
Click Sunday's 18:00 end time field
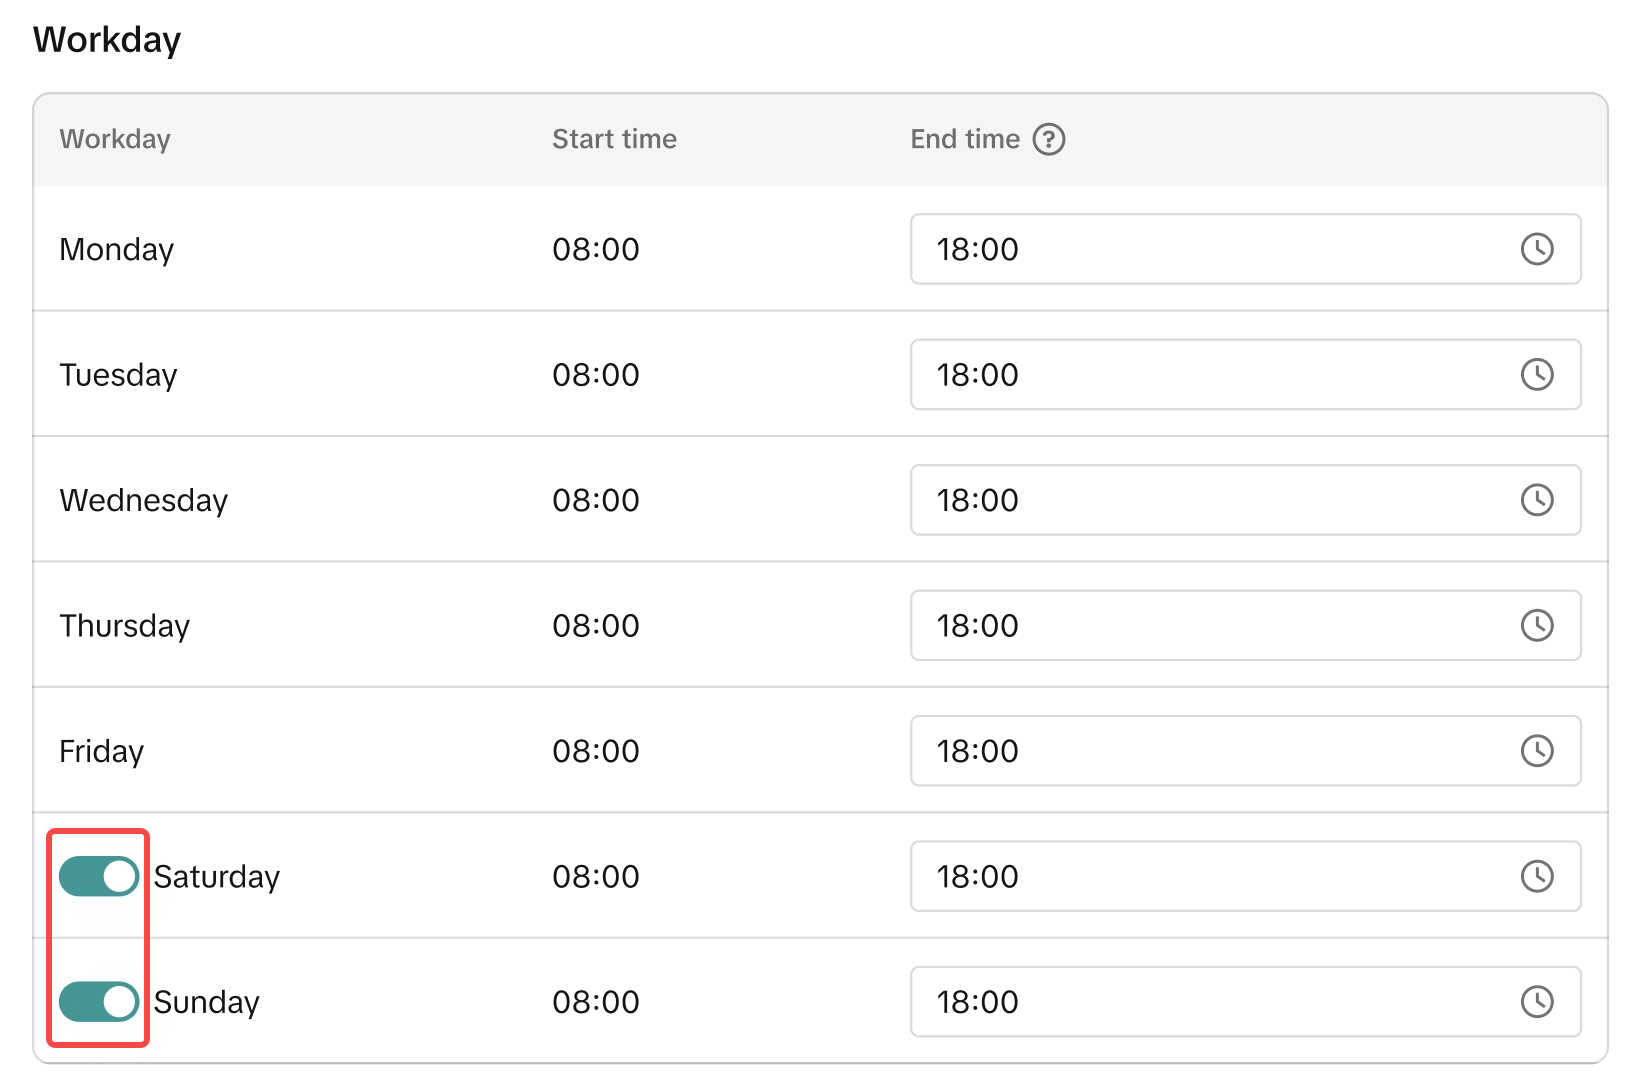[x=1200, y=1002]
